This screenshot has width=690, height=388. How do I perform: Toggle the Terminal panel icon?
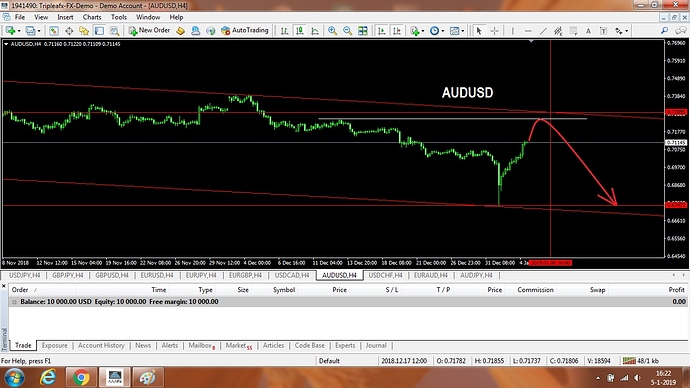(99, 30)
